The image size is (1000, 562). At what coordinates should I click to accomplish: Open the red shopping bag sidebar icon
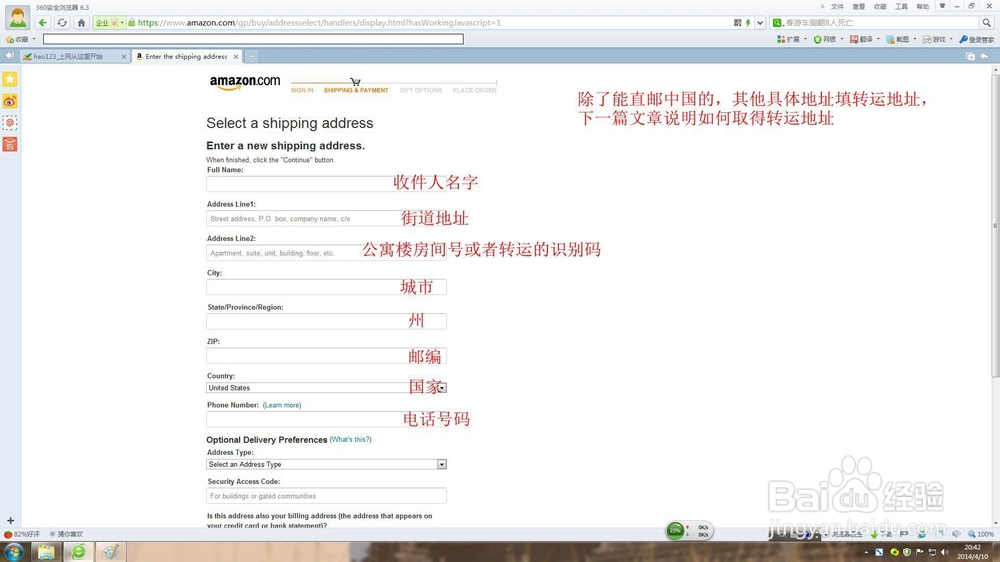click(x=10, y=144)
